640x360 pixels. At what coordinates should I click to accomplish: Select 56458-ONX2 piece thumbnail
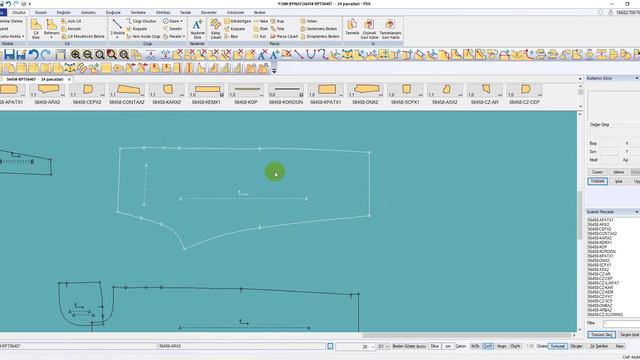click(365, 94)
